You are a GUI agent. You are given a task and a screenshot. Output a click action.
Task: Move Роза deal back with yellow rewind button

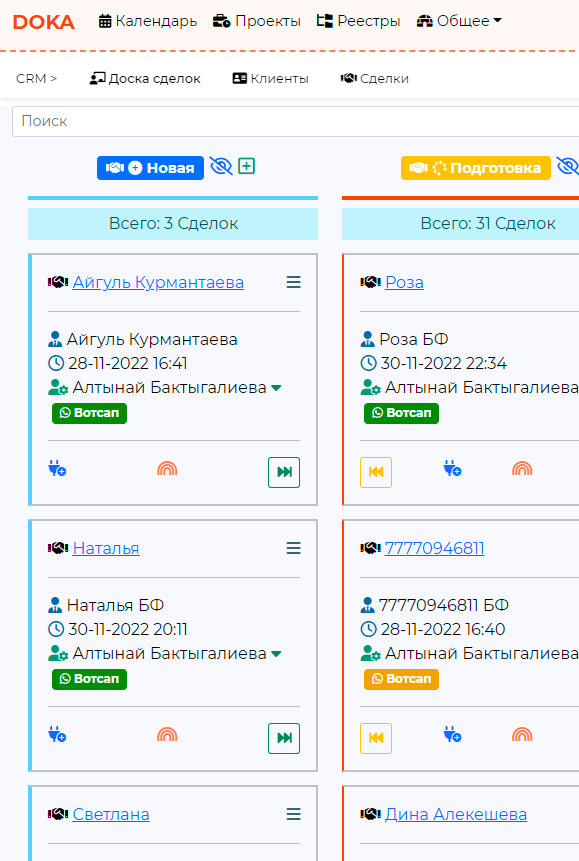[376, 472]
